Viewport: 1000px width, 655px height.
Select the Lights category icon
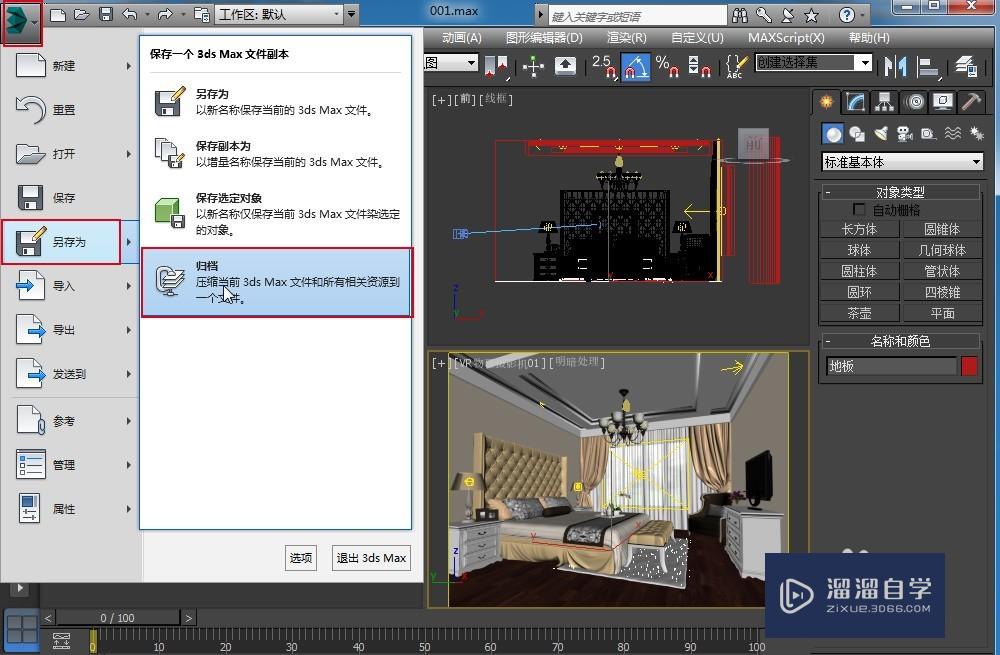pos(881,134)
